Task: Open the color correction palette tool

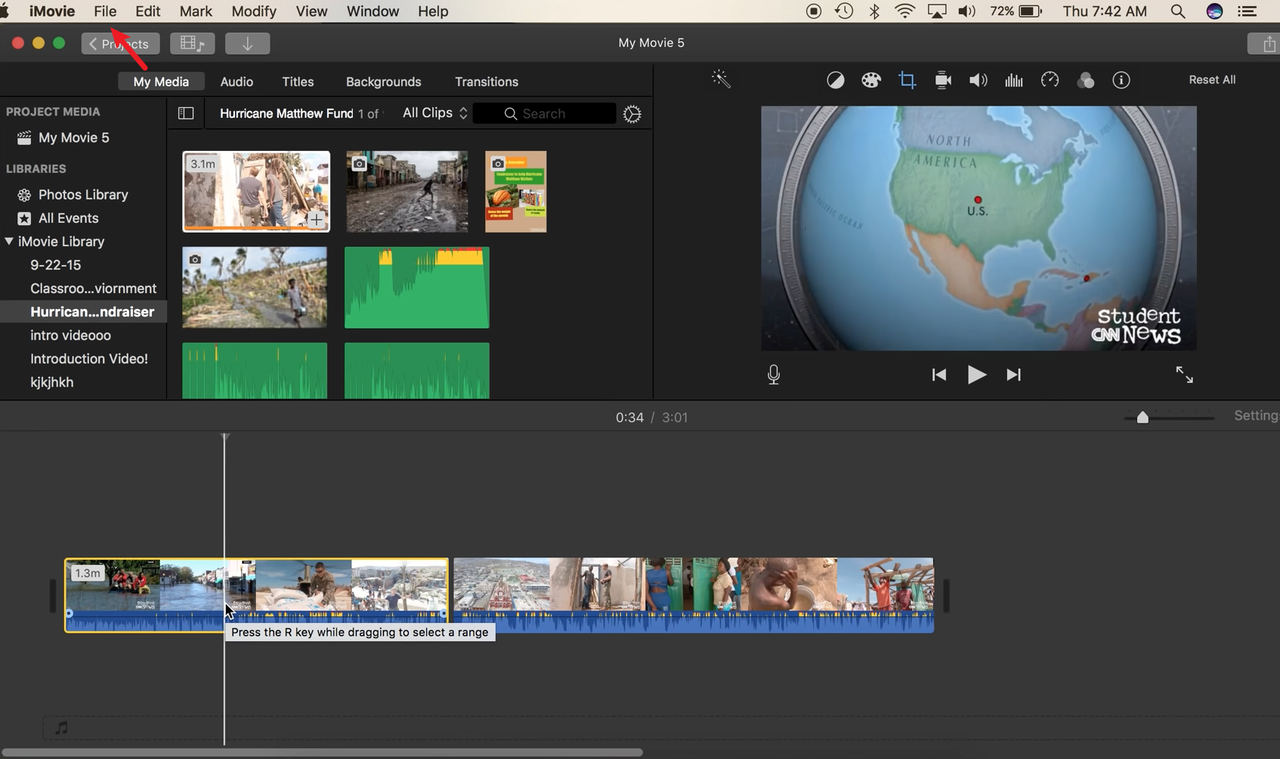Action: 871,81
